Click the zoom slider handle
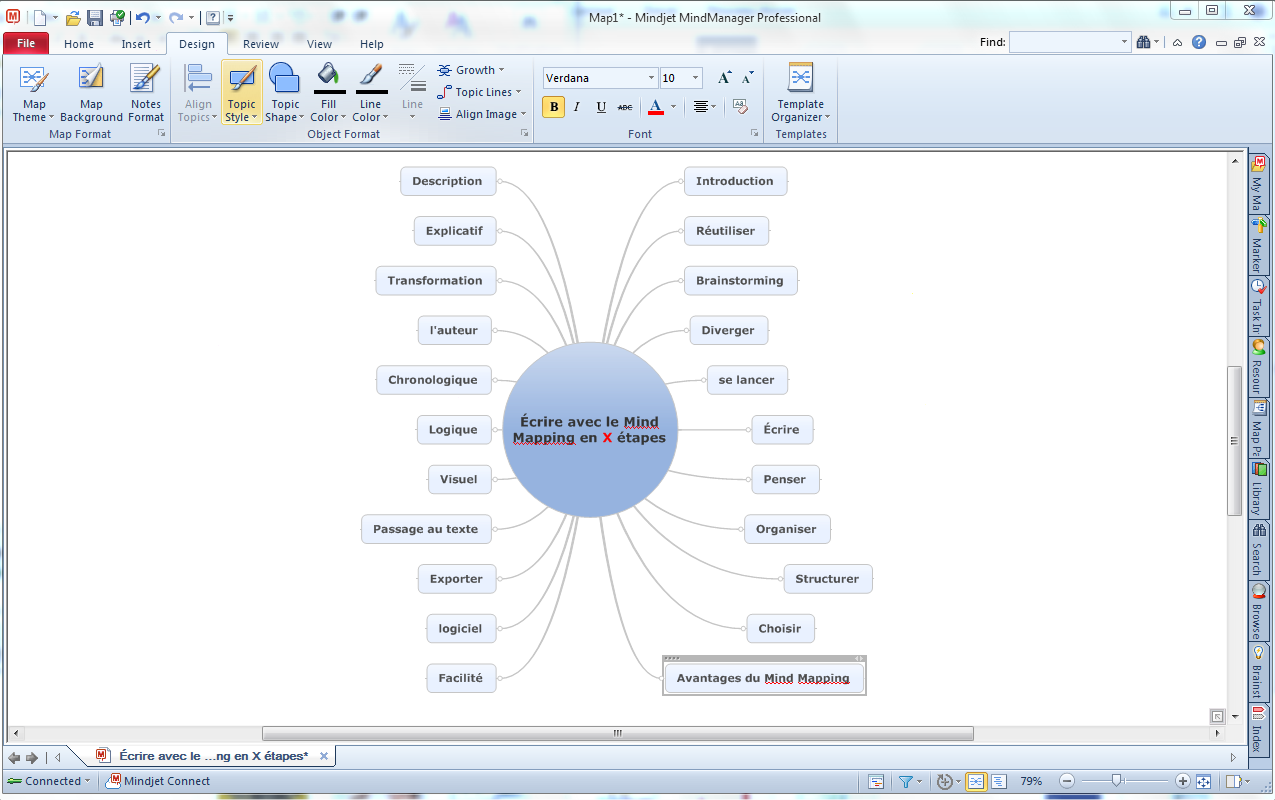 point(1117,781)
